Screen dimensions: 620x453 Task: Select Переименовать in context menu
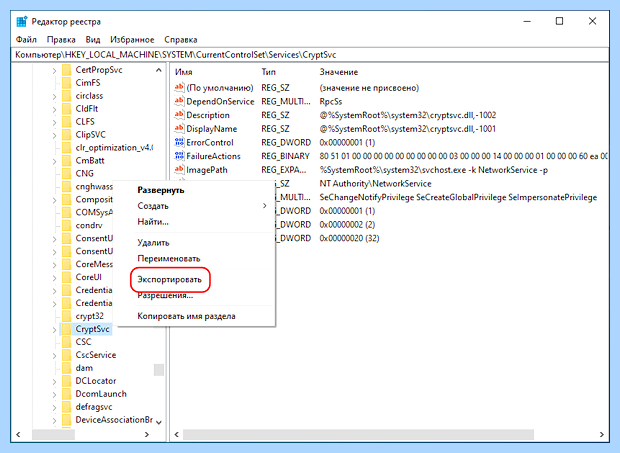coord(168,259)
